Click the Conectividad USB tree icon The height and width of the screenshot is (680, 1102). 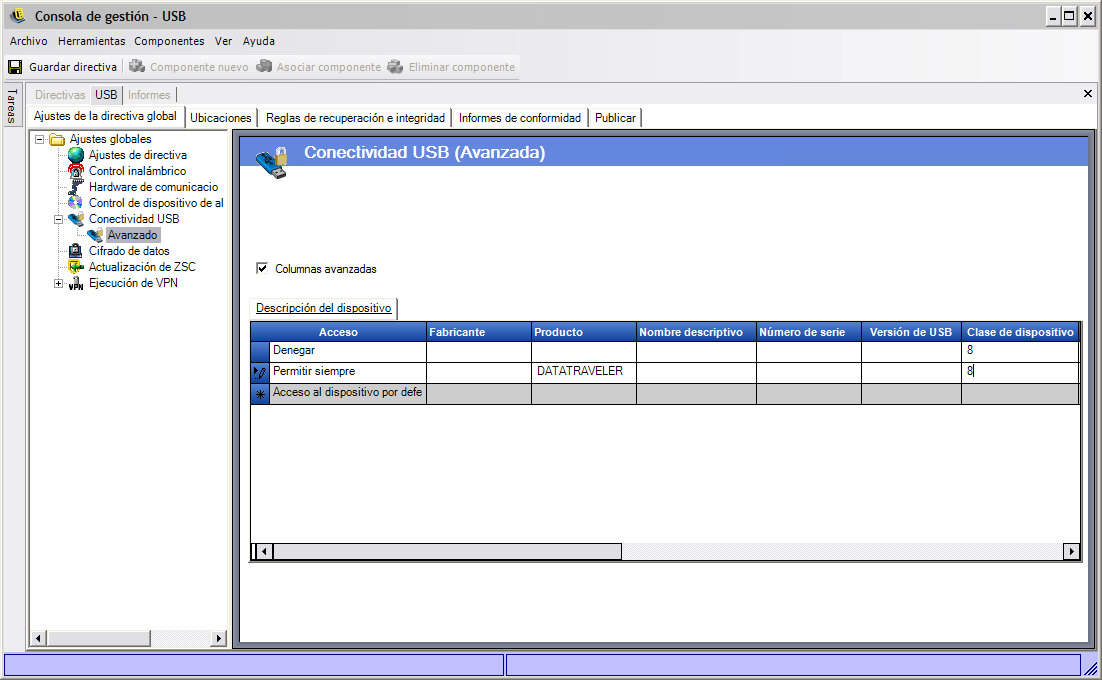(x=76, y=218)
